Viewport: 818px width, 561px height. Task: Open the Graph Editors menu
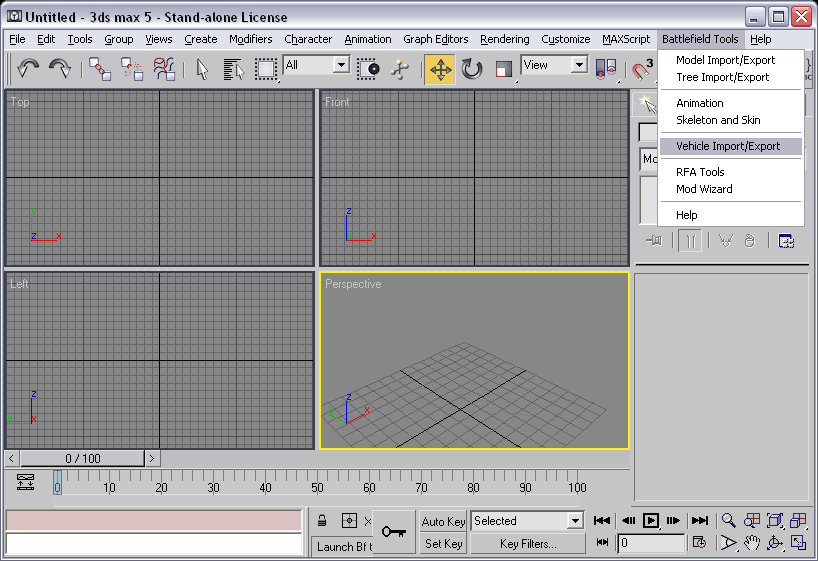click(x=436, y=39)
